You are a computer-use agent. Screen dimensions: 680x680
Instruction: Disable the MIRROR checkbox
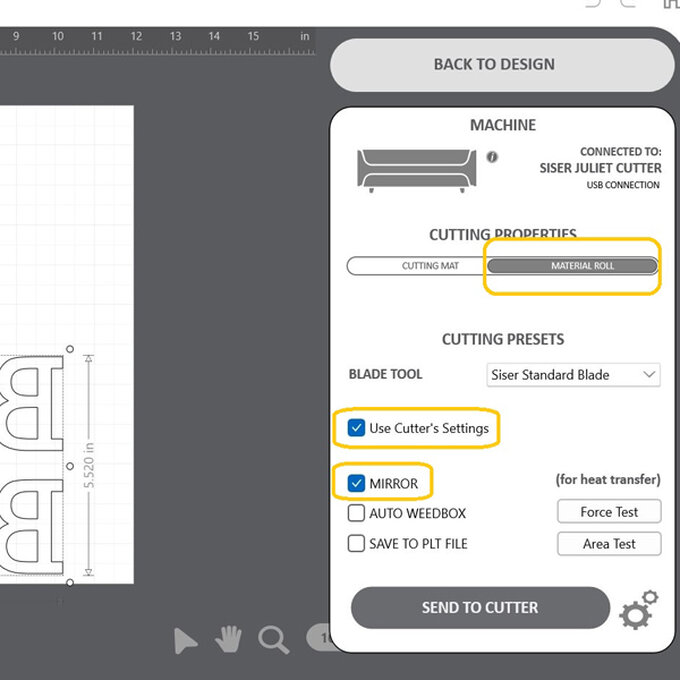[x=357, y=484]
